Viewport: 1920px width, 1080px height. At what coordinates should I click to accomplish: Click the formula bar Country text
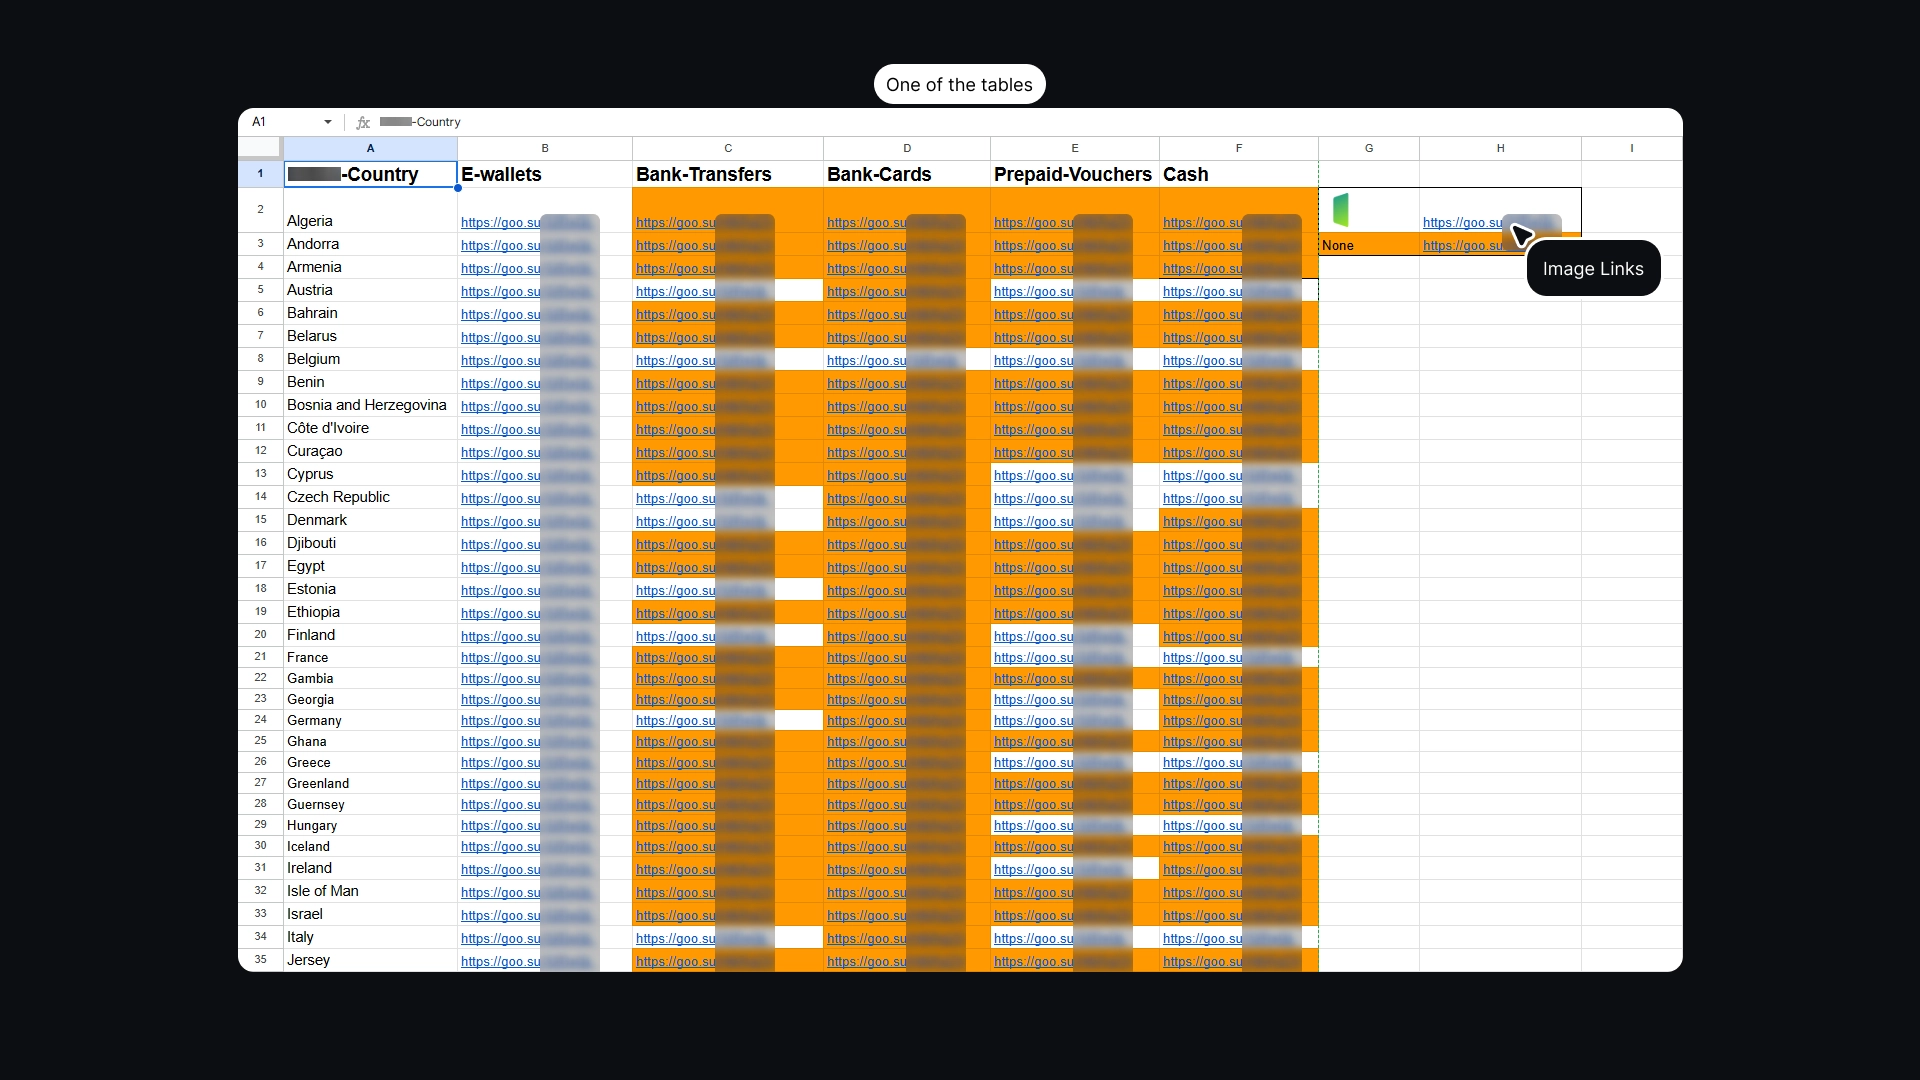[438, 122]
